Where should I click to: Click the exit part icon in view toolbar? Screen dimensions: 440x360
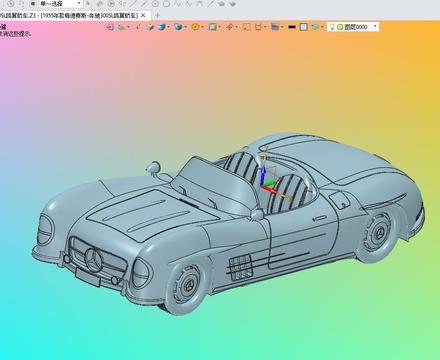[x=110, y=27]
